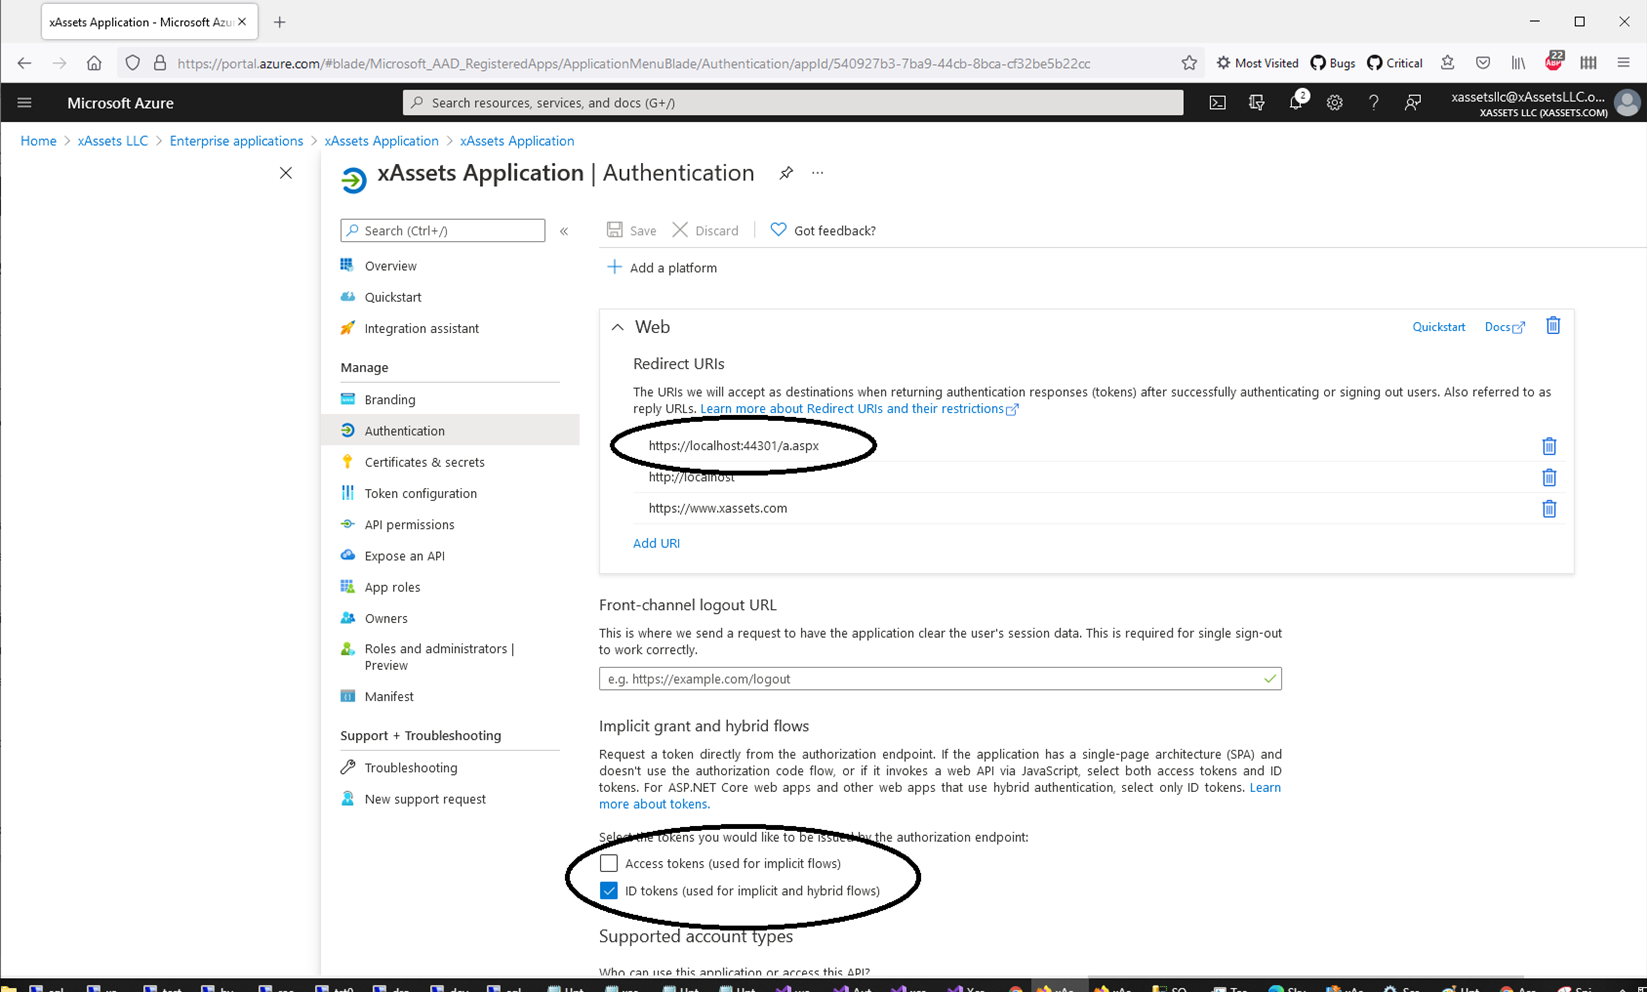This screenshot has height=993, width=1648.
Task: Click the Add URI link
Action: point(656,543)
